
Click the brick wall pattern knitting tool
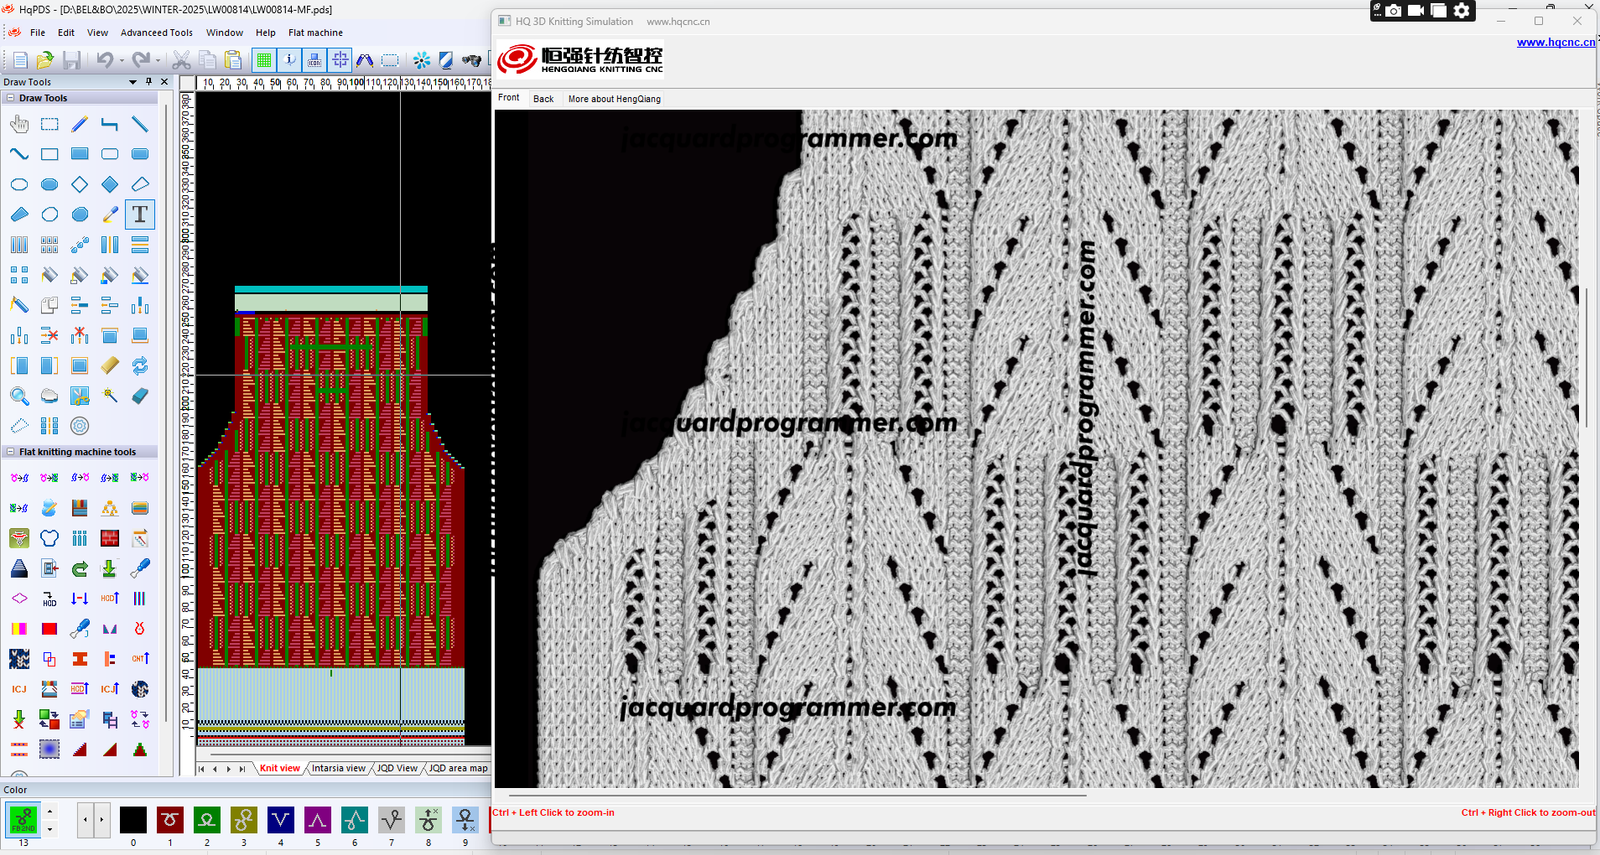point(110,538)
